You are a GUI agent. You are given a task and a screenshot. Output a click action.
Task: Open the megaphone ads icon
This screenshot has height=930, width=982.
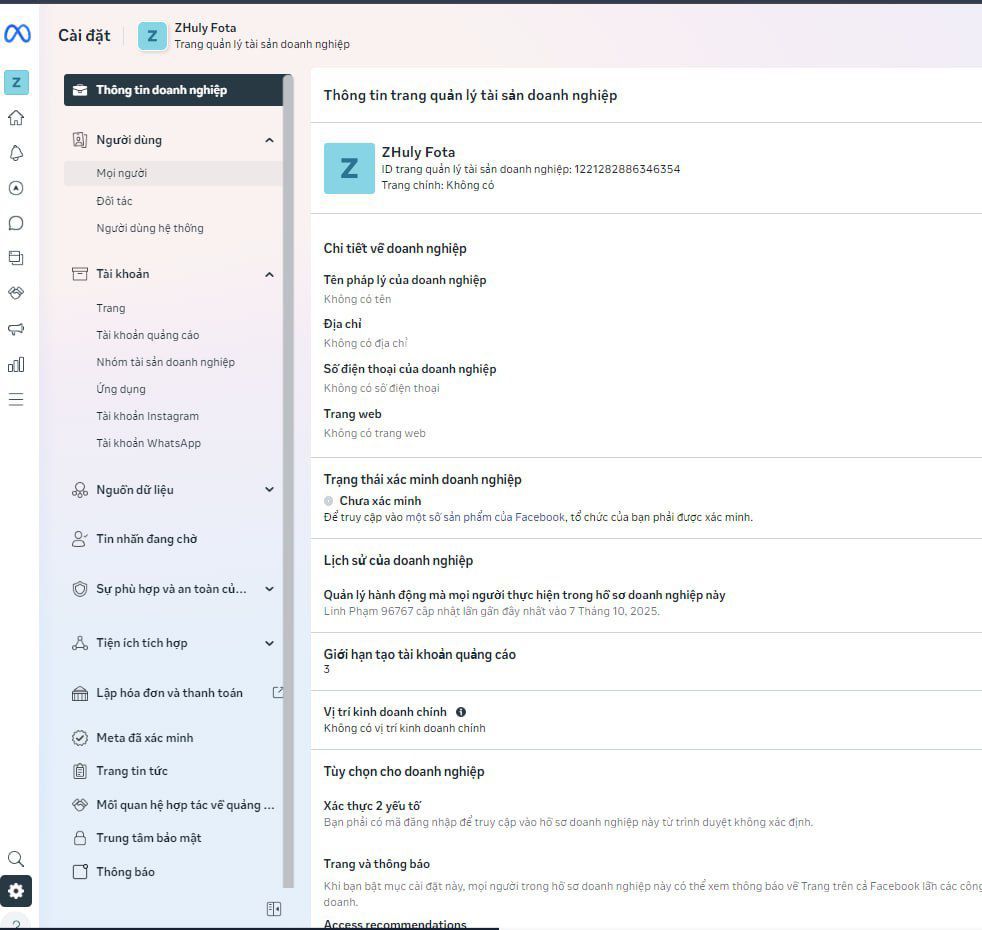tap(16, 329)
